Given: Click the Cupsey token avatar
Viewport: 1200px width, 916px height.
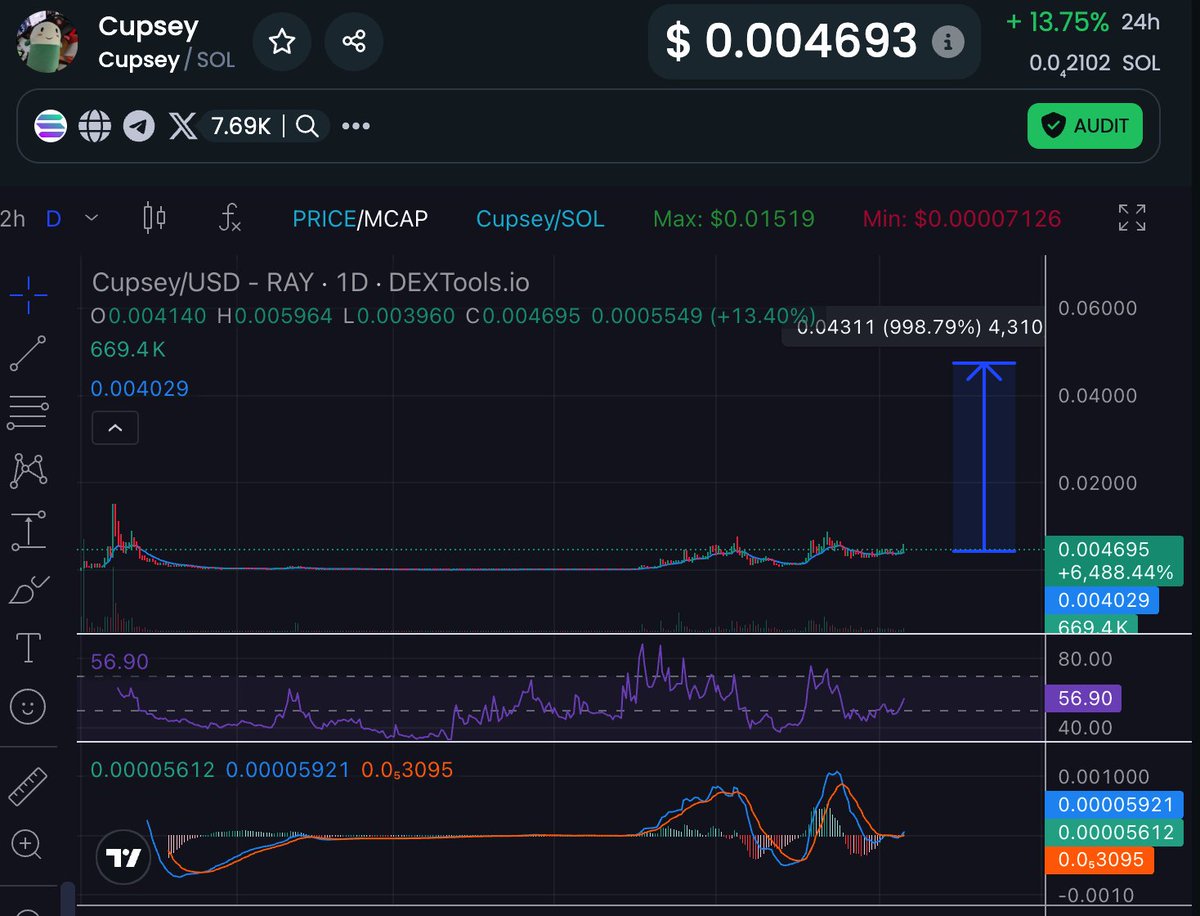Looking at the screenshot, I should 46,41.
